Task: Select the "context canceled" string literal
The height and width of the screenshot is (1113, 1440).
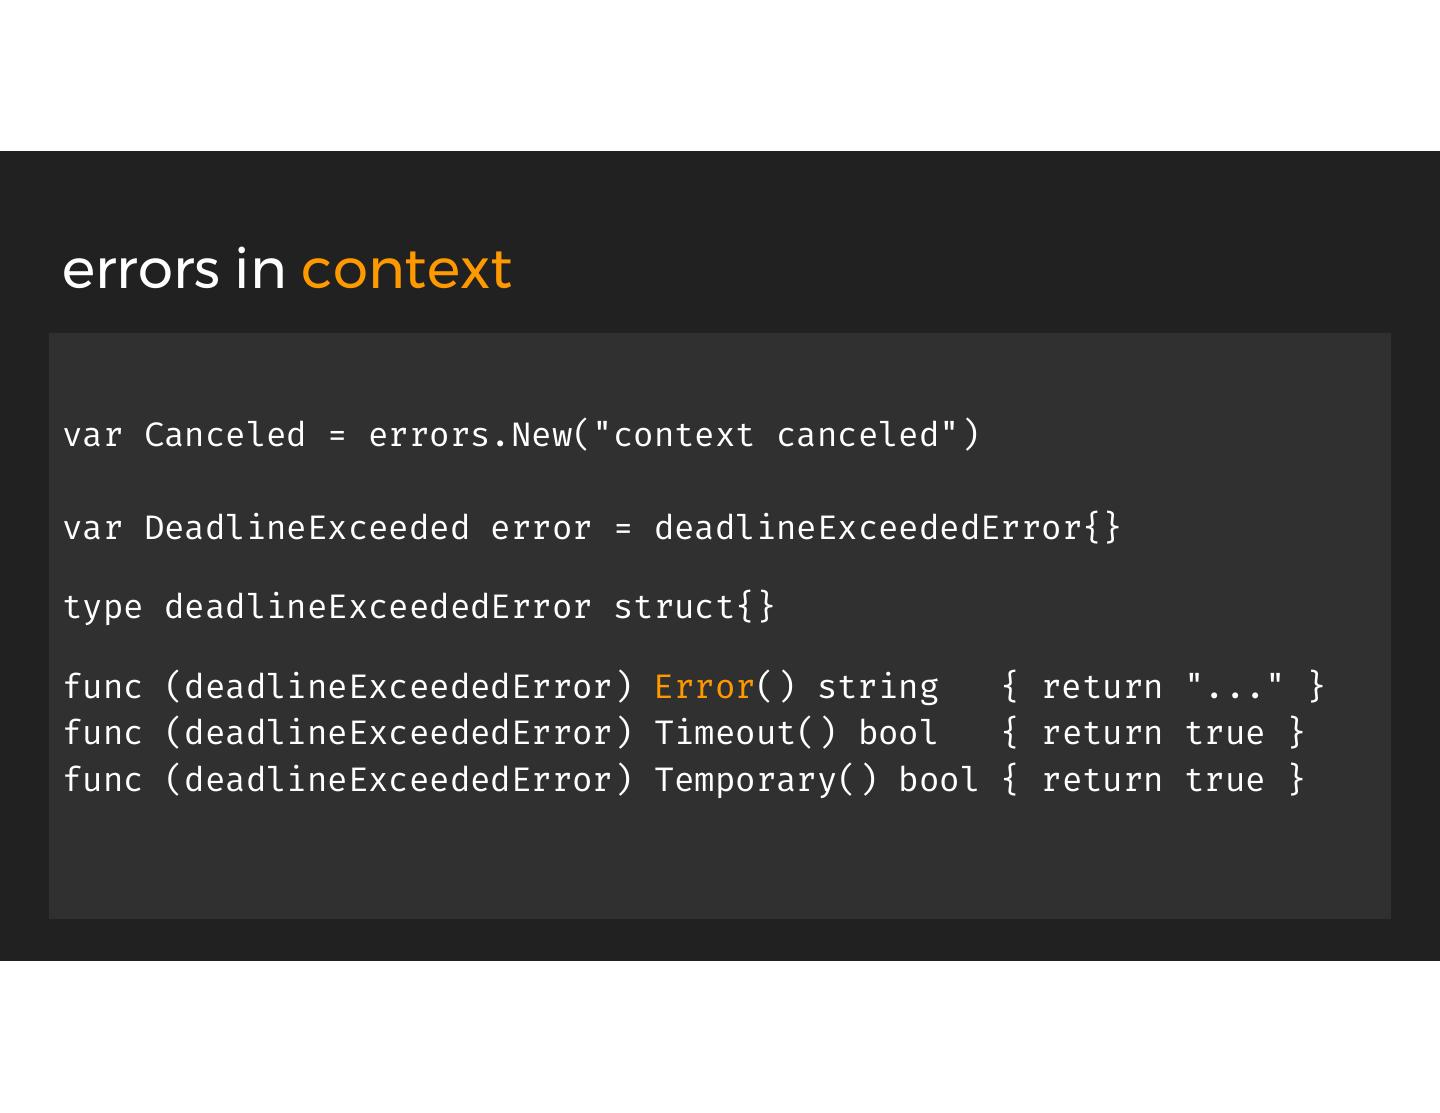Action: coord(775,435)
